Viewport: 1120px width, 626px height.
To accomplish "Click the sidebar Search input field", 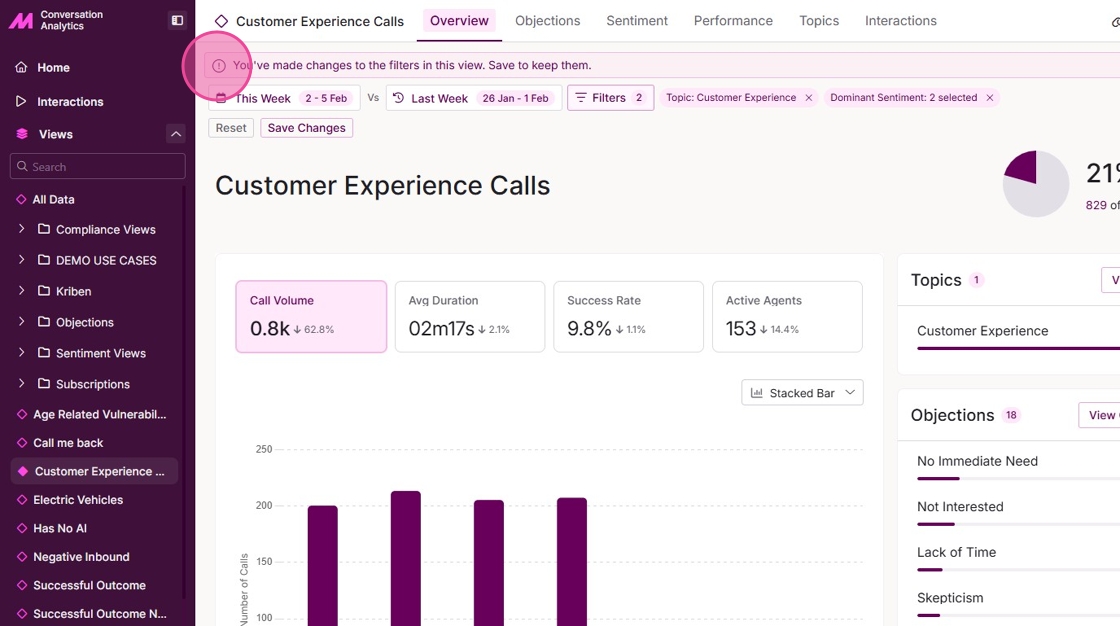I will [x=98, y=167].
